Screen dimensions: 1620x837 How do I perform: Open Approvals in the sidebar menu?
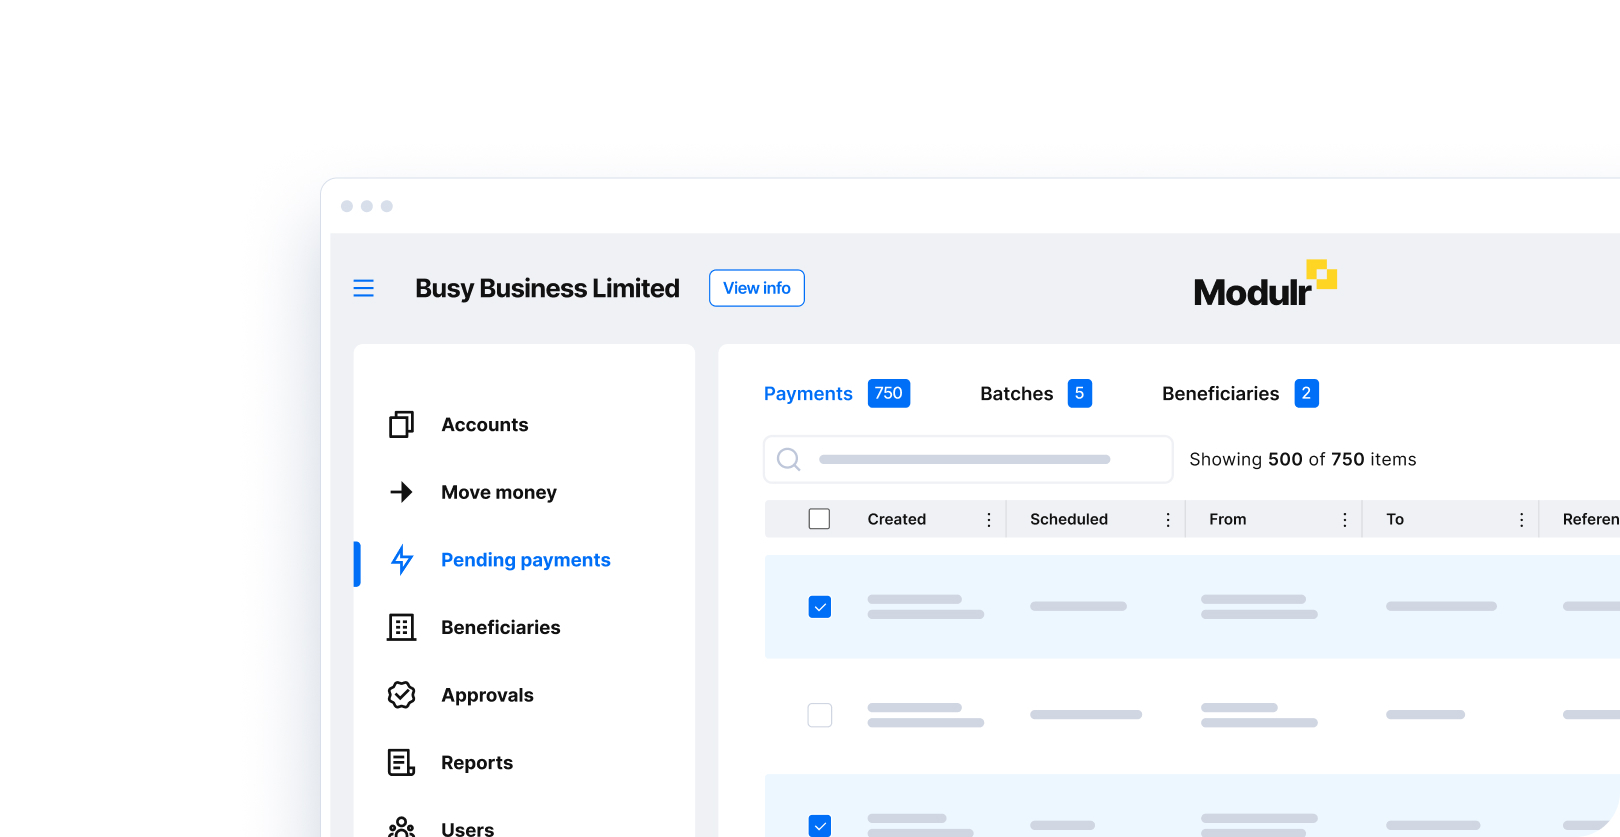point(487,695)
